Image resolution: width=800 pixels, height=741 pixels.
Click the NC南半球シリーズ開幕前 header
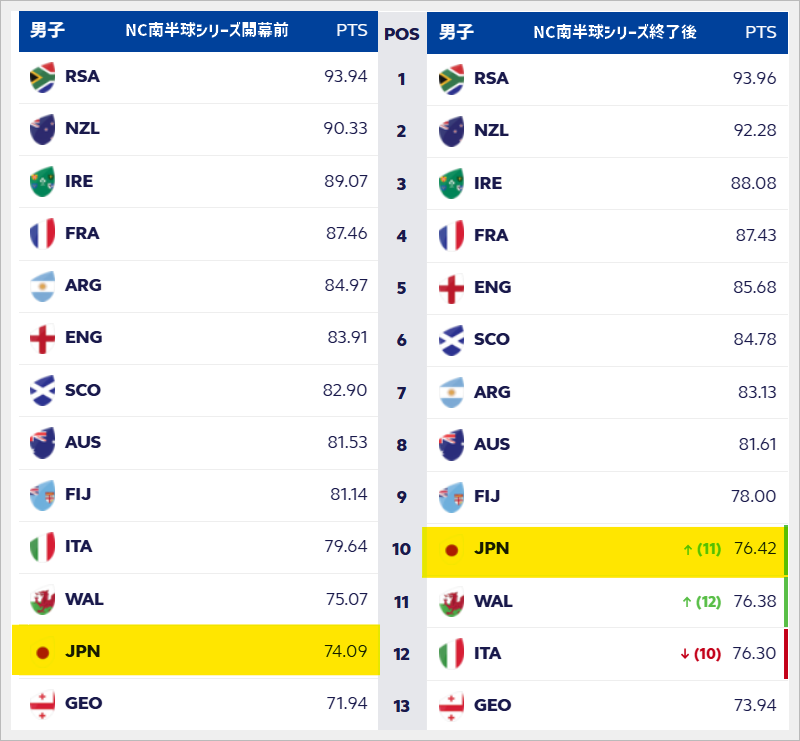207,30
